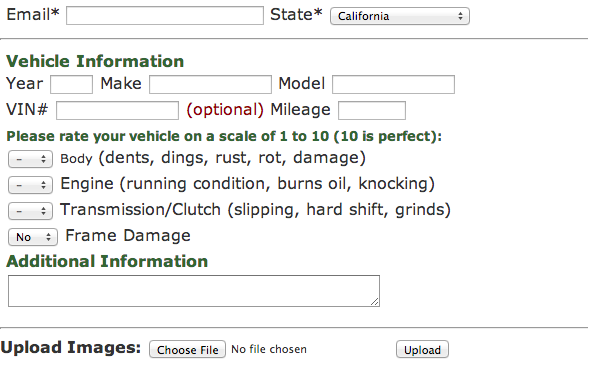Focus the Make text field
Image resolution: width=590 pixels, height=368 pixels.
[x=210, y=84]
